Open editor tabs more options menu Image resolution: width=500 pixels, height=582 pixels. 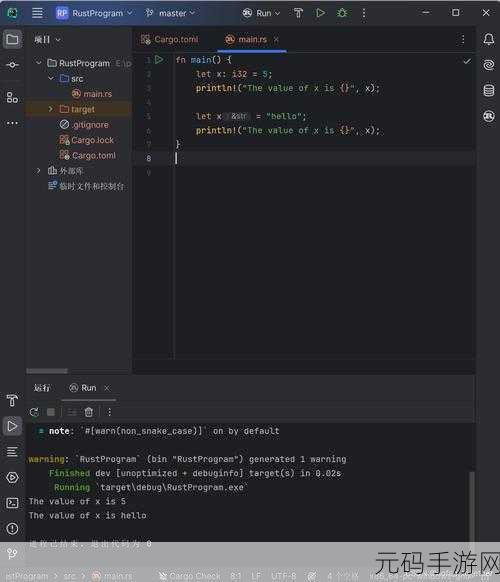(x=463, y=39)
